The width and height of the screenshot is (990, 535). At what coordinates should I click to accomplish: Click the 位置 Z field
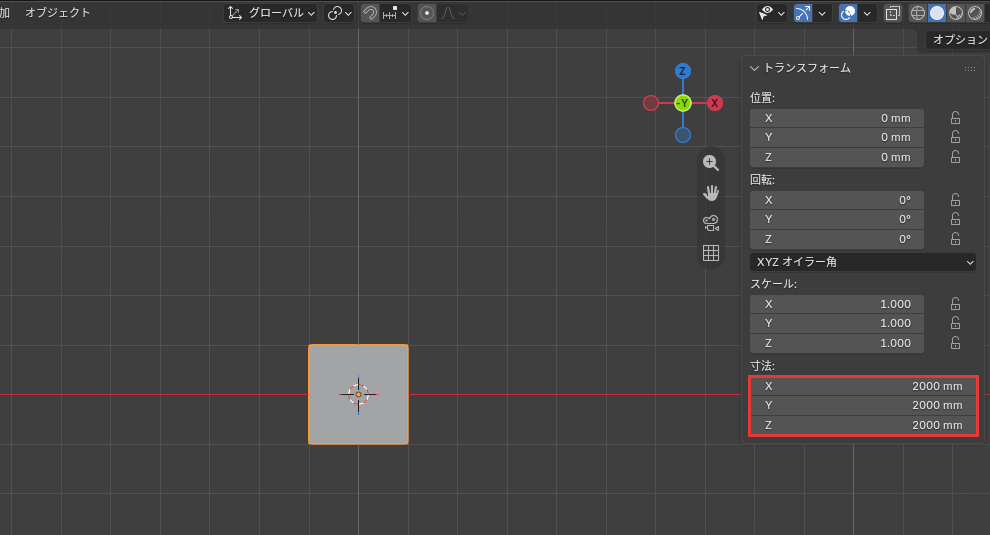(x=837, y=157)
